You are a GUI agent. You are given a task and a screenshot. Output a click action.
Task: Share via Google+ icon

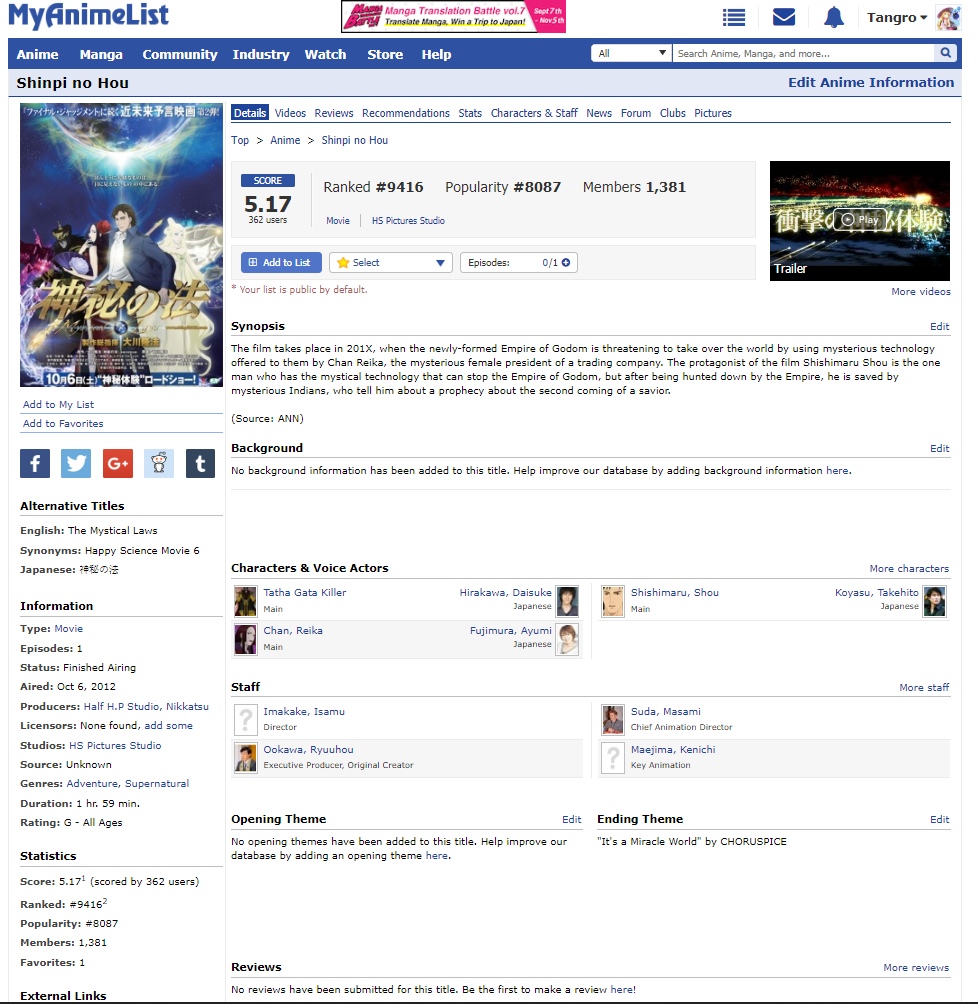[117, 463]
